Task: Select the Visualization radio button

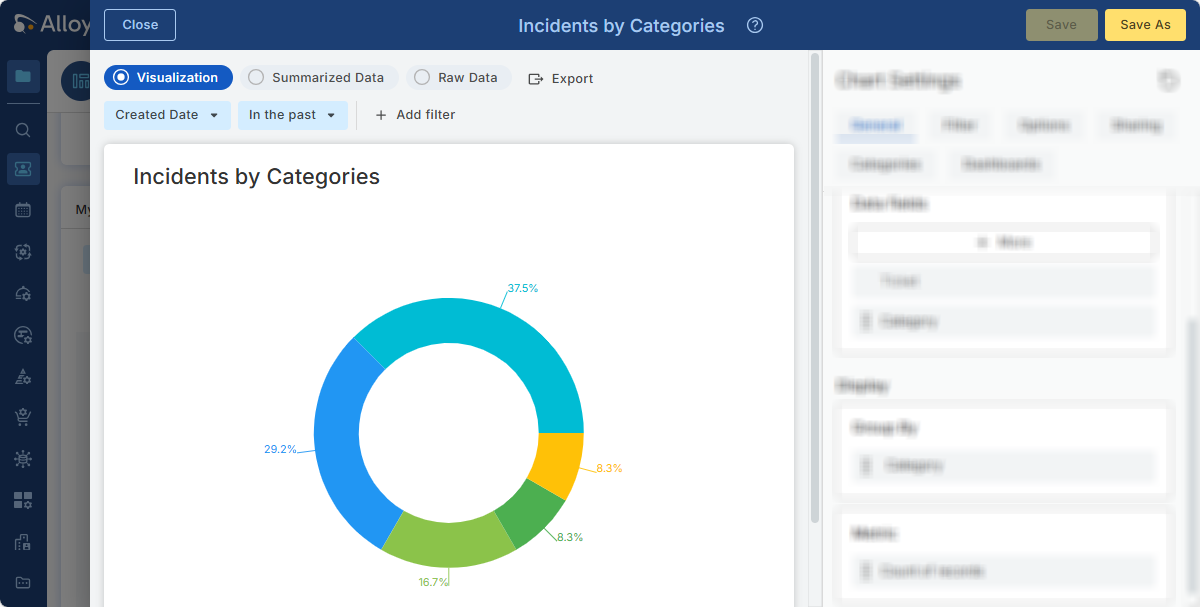Action: click(168, 77)
